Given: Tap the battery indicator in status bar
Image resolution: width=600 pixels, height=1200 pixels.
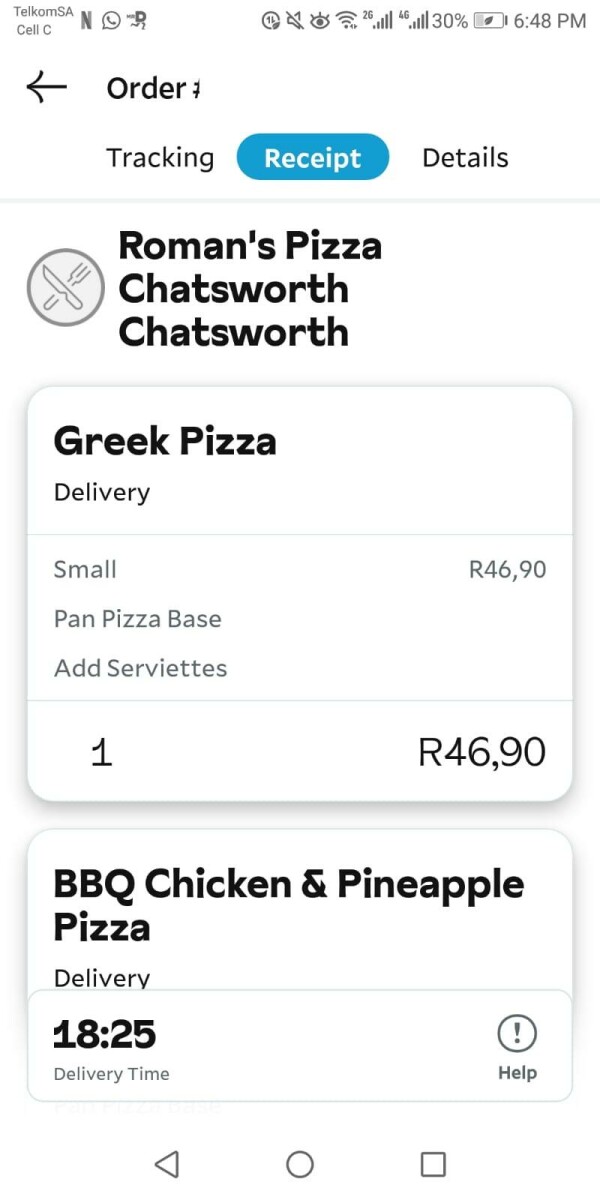Looking at the screenshot, I should click(x=490, y=21).
